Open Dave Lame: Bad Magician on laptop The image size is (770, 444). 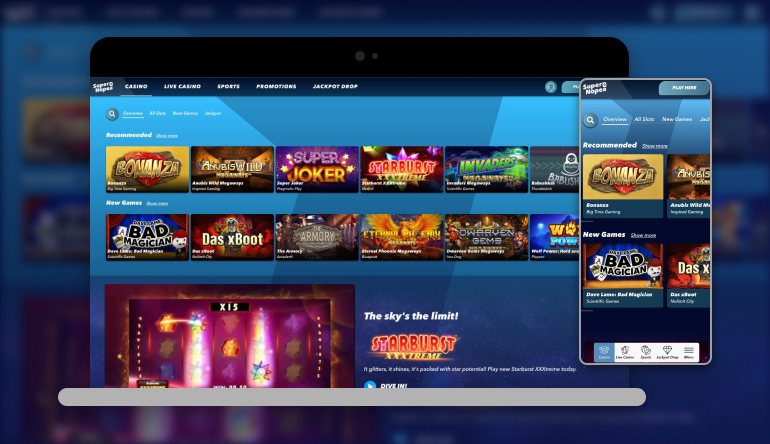coord(147,237)
